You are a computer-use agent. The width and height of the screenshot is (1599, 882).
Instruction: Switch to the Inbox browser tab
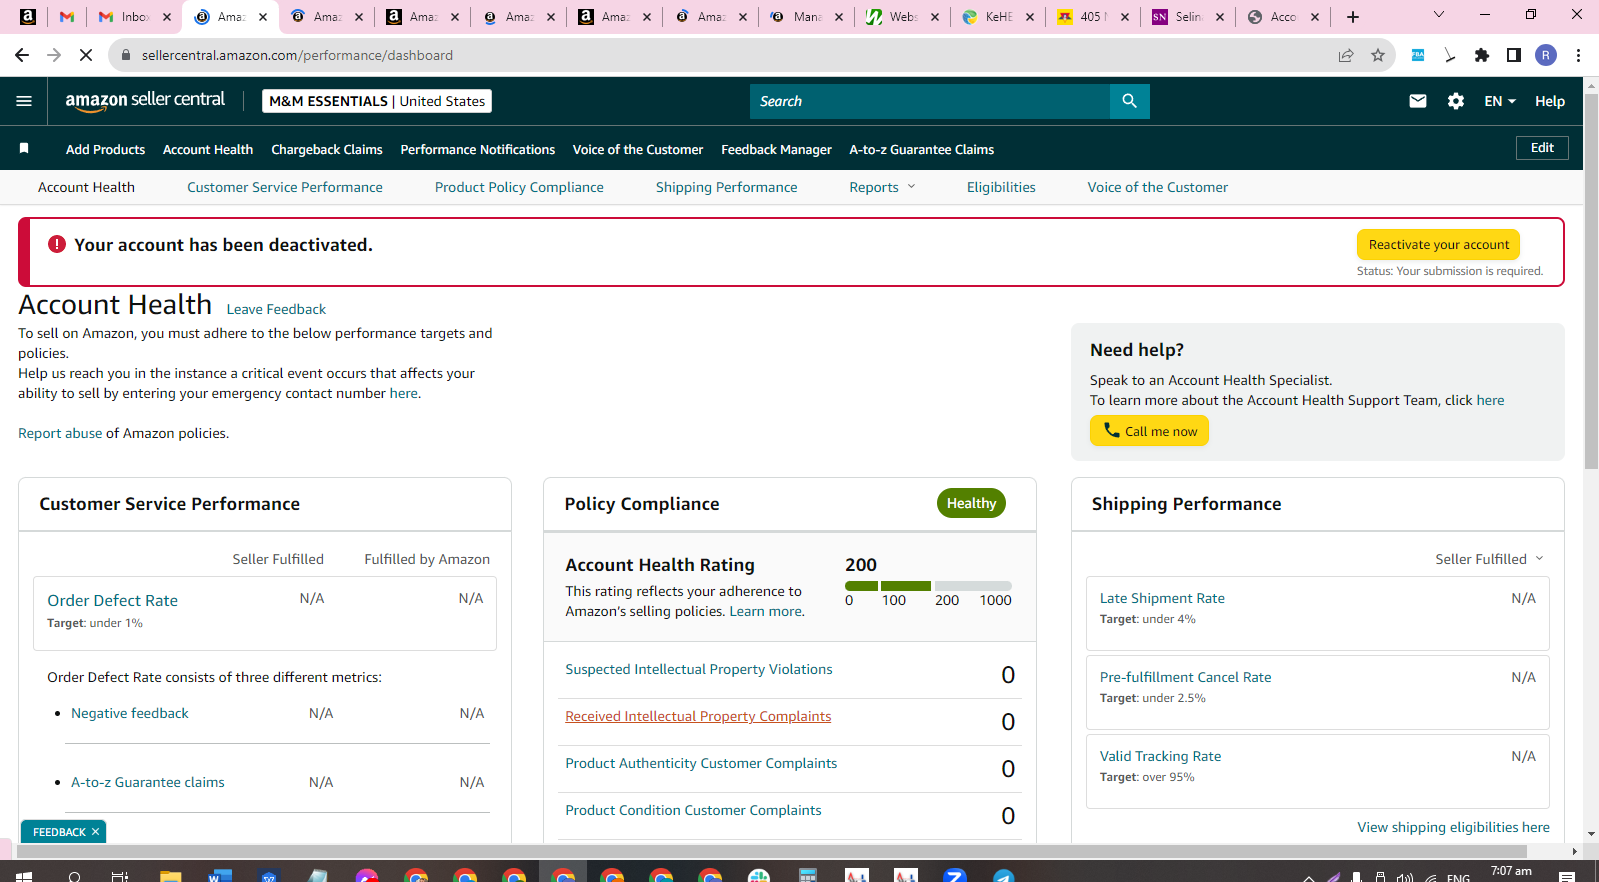pyautogui.click(x=135, y=16)
